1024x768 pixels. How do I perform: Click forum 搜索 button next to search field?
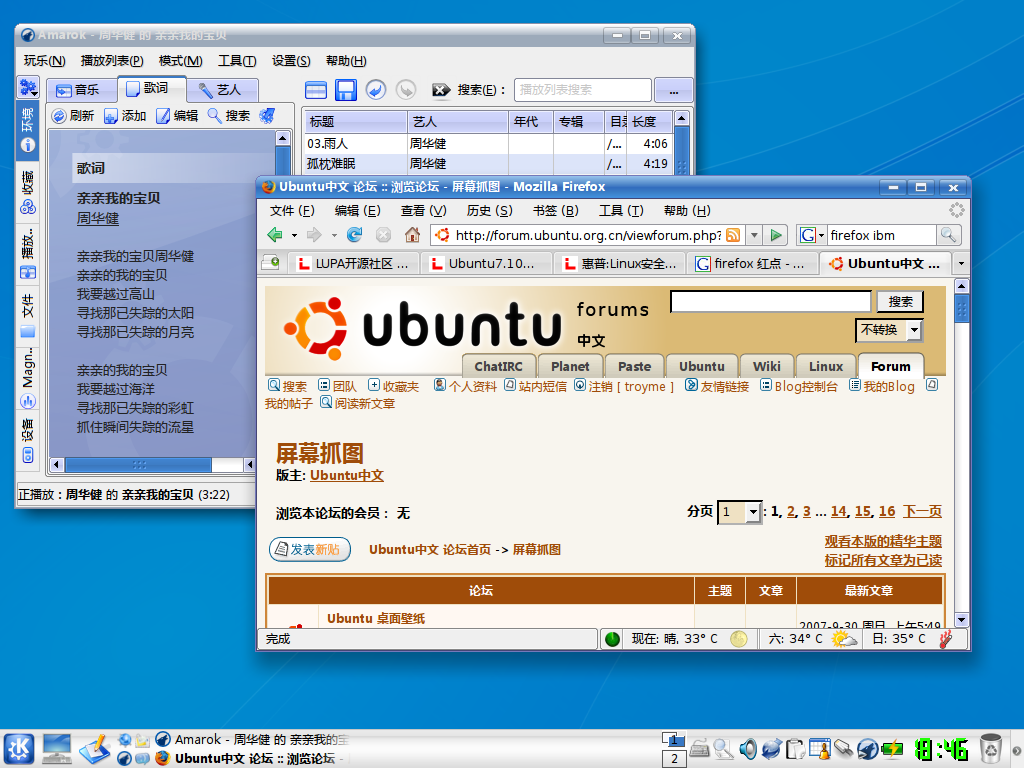(x=900, y=301)
